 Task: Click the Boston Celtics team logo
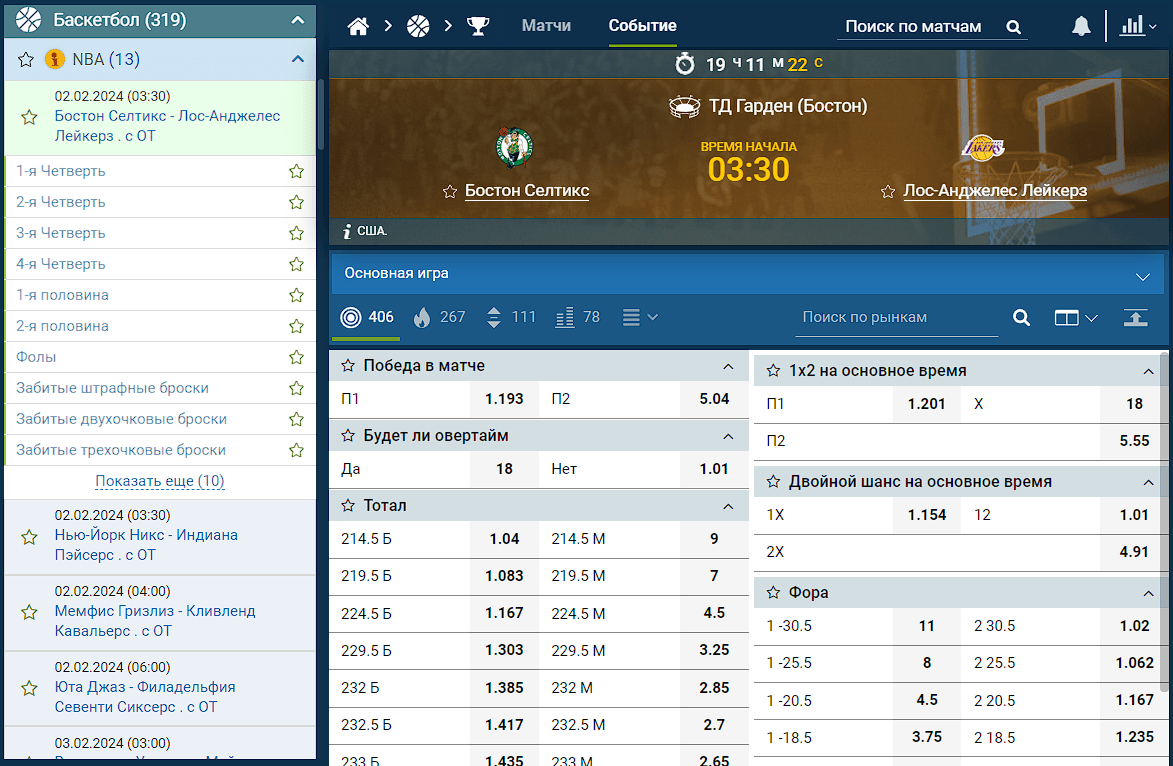pos(514,147)
